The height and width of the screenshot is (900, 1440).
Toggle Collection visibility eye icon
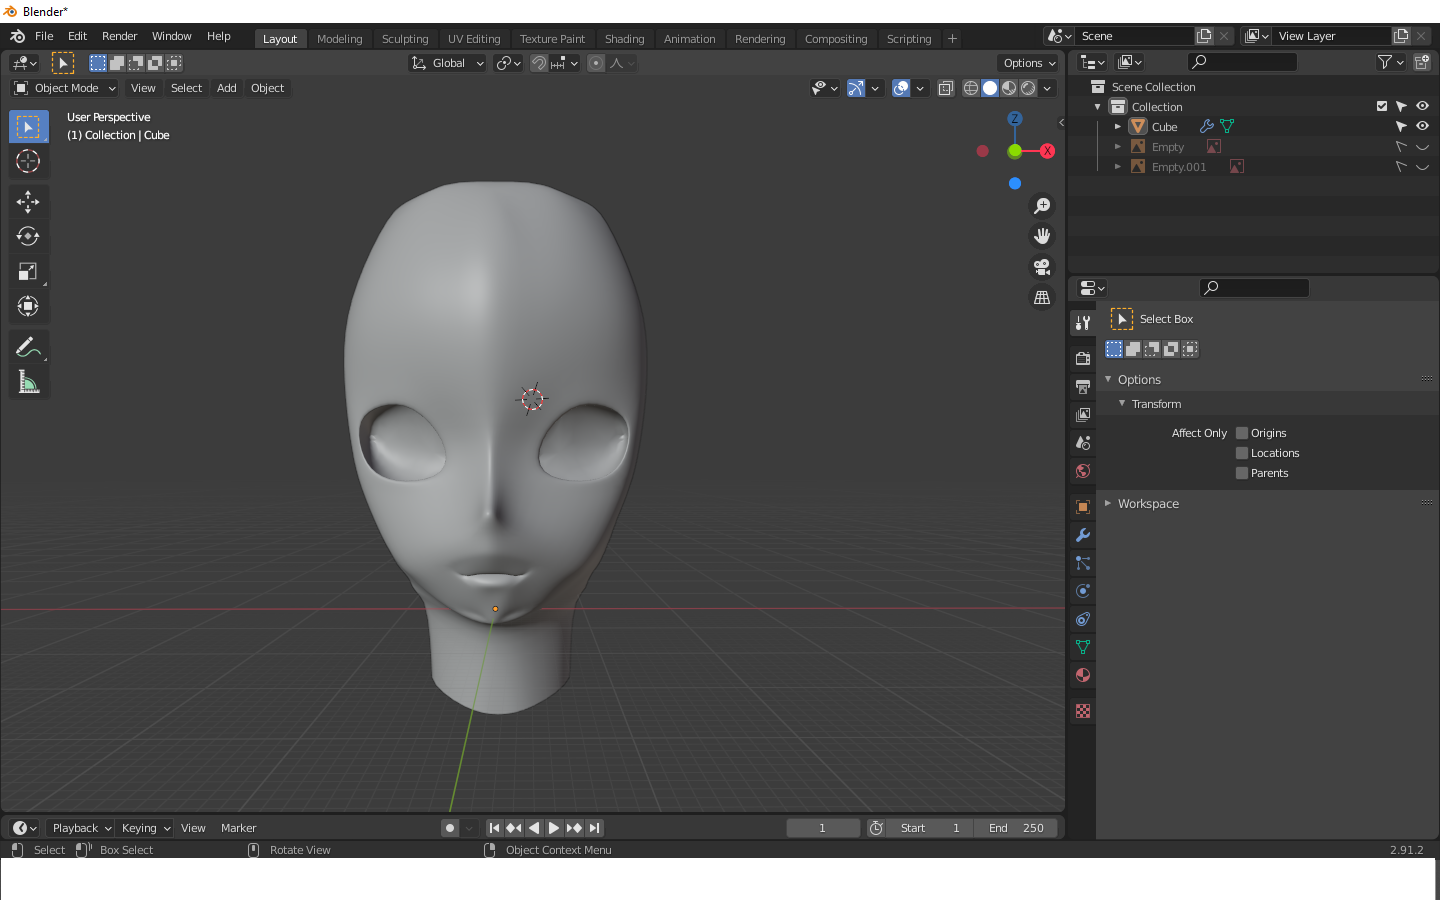coord(1422,106)
